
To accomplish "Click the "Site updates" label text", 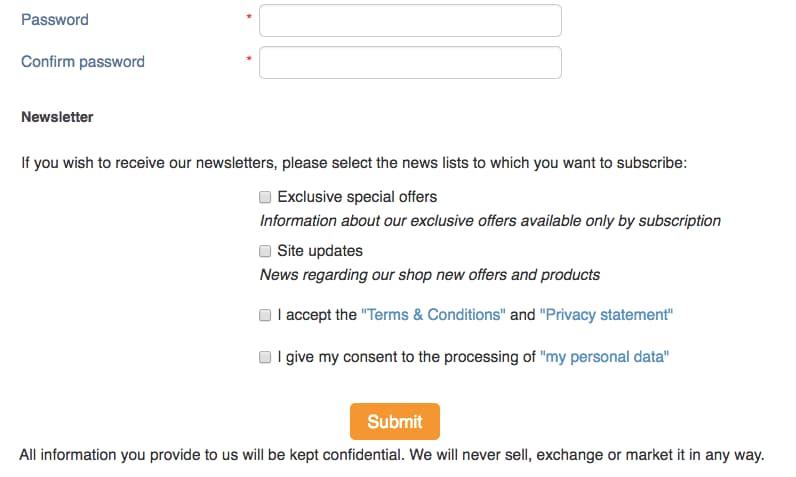I will click(x=320, y=251).
